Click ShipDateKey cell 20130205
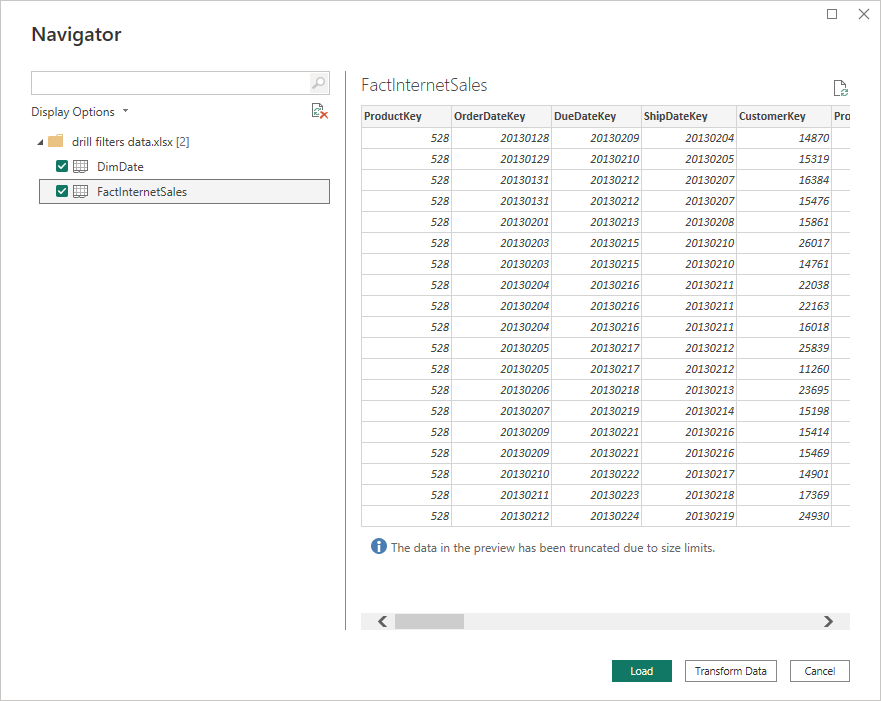Screen dimensions: 881x701 coord(689,159)
